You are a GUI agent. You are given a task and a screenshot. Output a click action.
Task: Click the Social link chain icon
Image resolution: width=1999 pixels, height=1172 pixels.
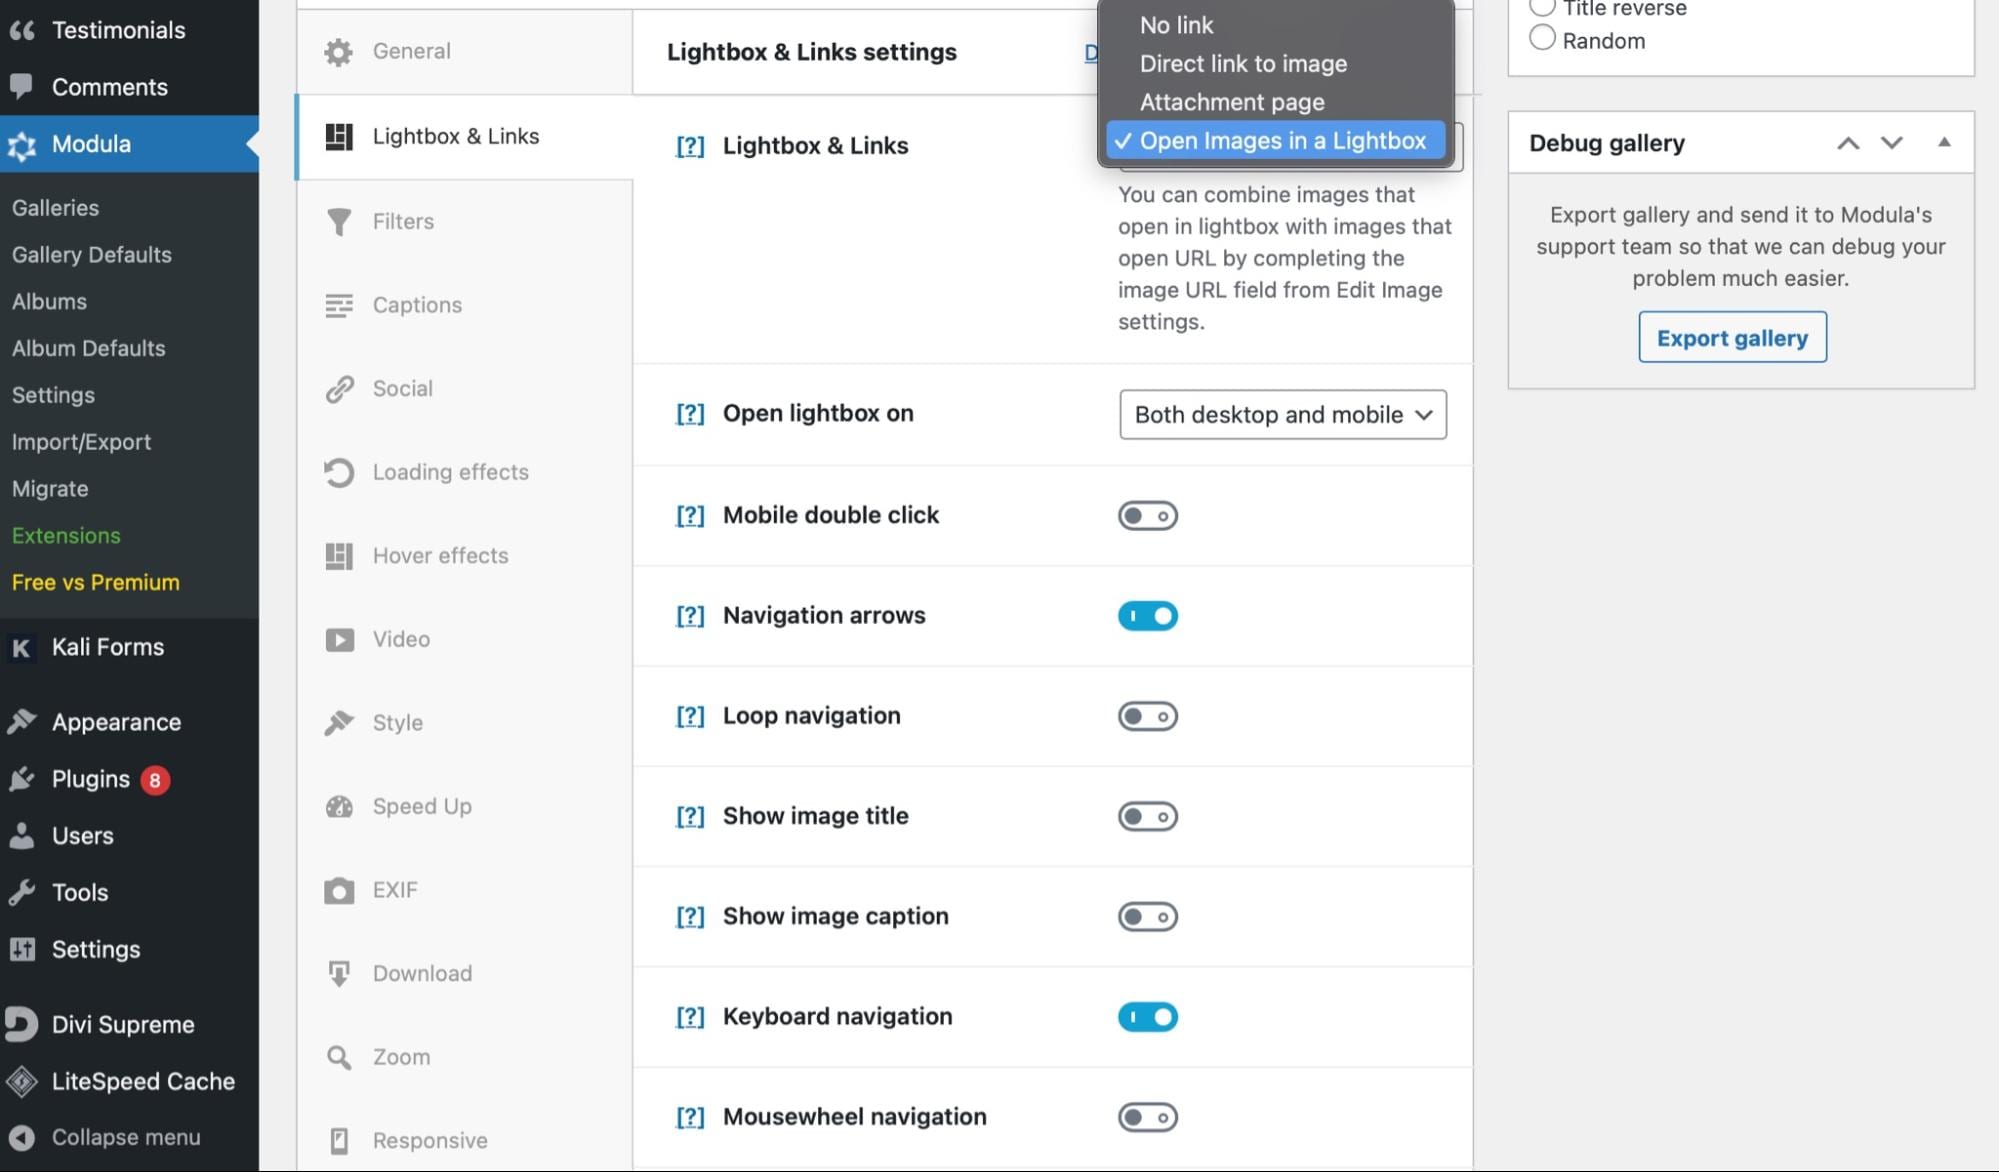tap(339, 389)
